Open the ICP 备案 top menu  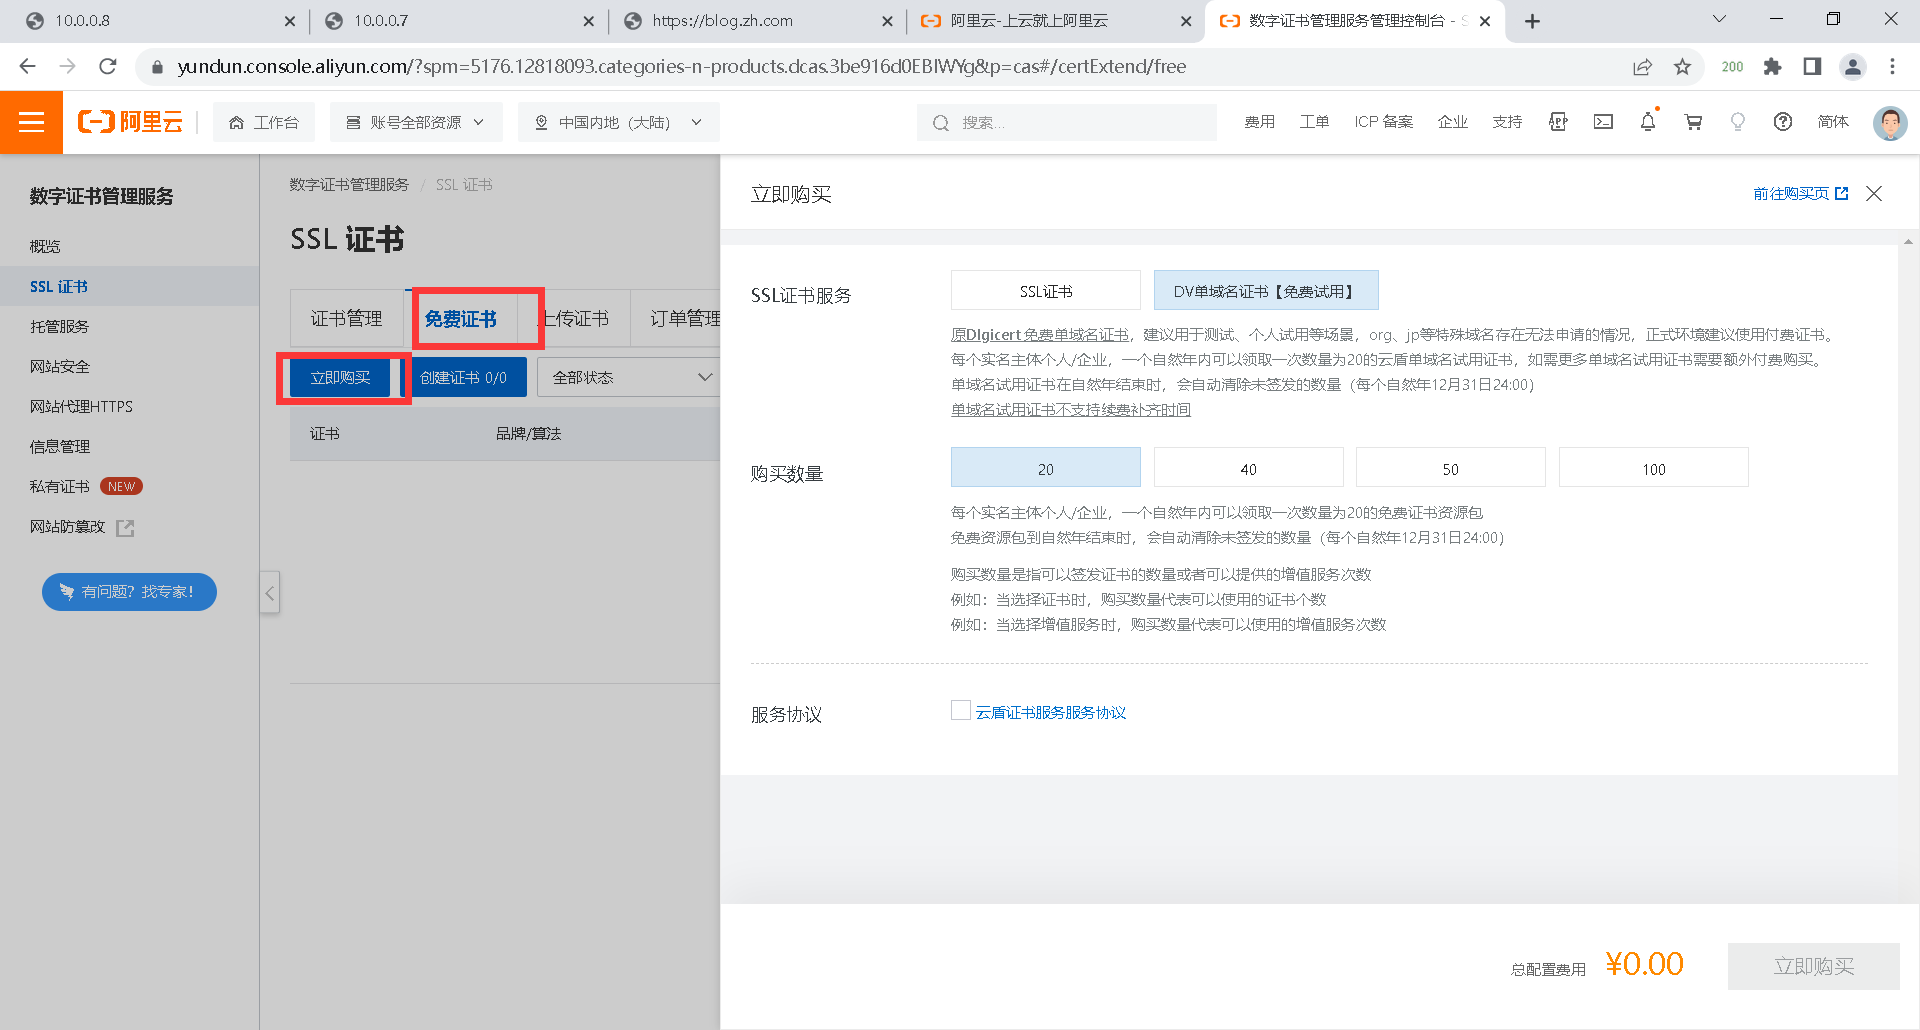tap(1383, 122)
